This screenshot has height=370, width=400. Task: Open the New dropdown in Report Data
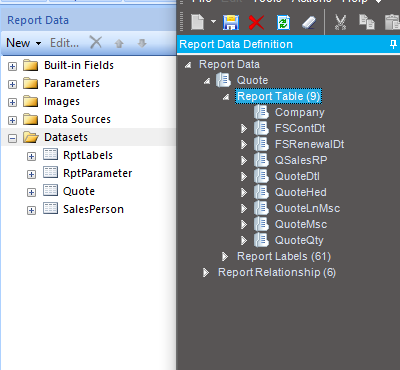23,43
